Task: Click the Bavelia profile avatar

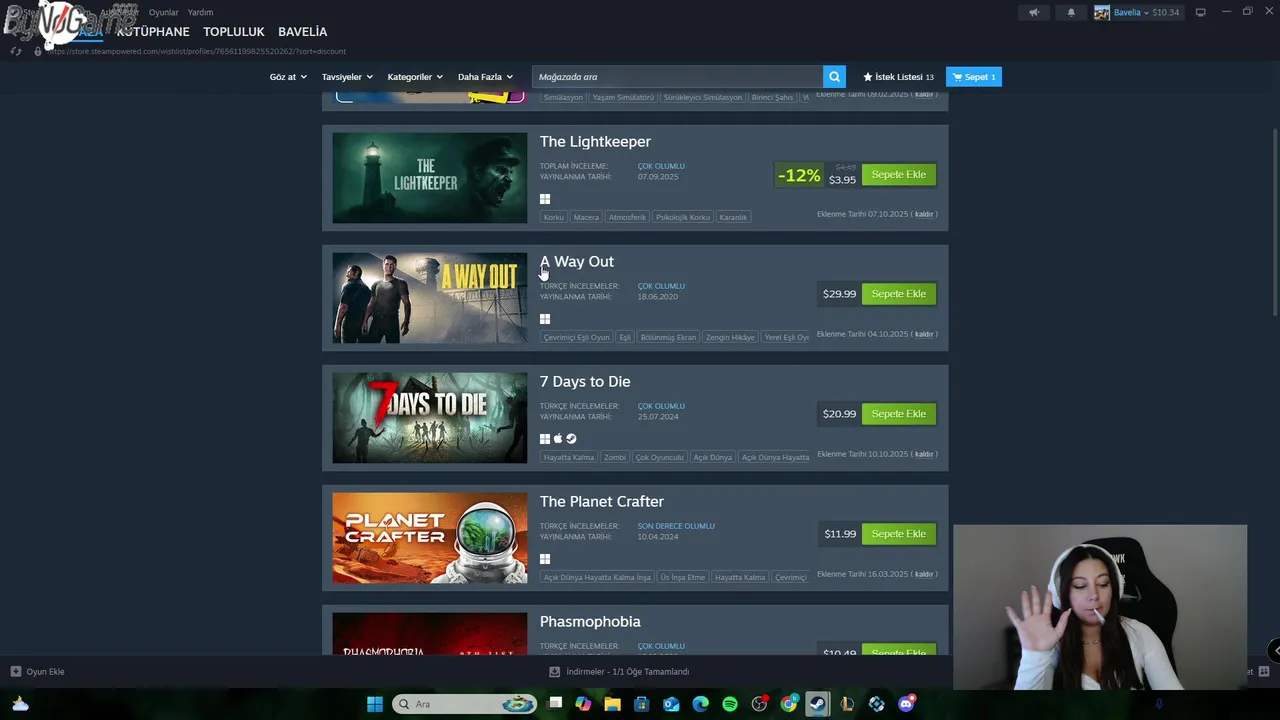Action: click(1102, 13)
